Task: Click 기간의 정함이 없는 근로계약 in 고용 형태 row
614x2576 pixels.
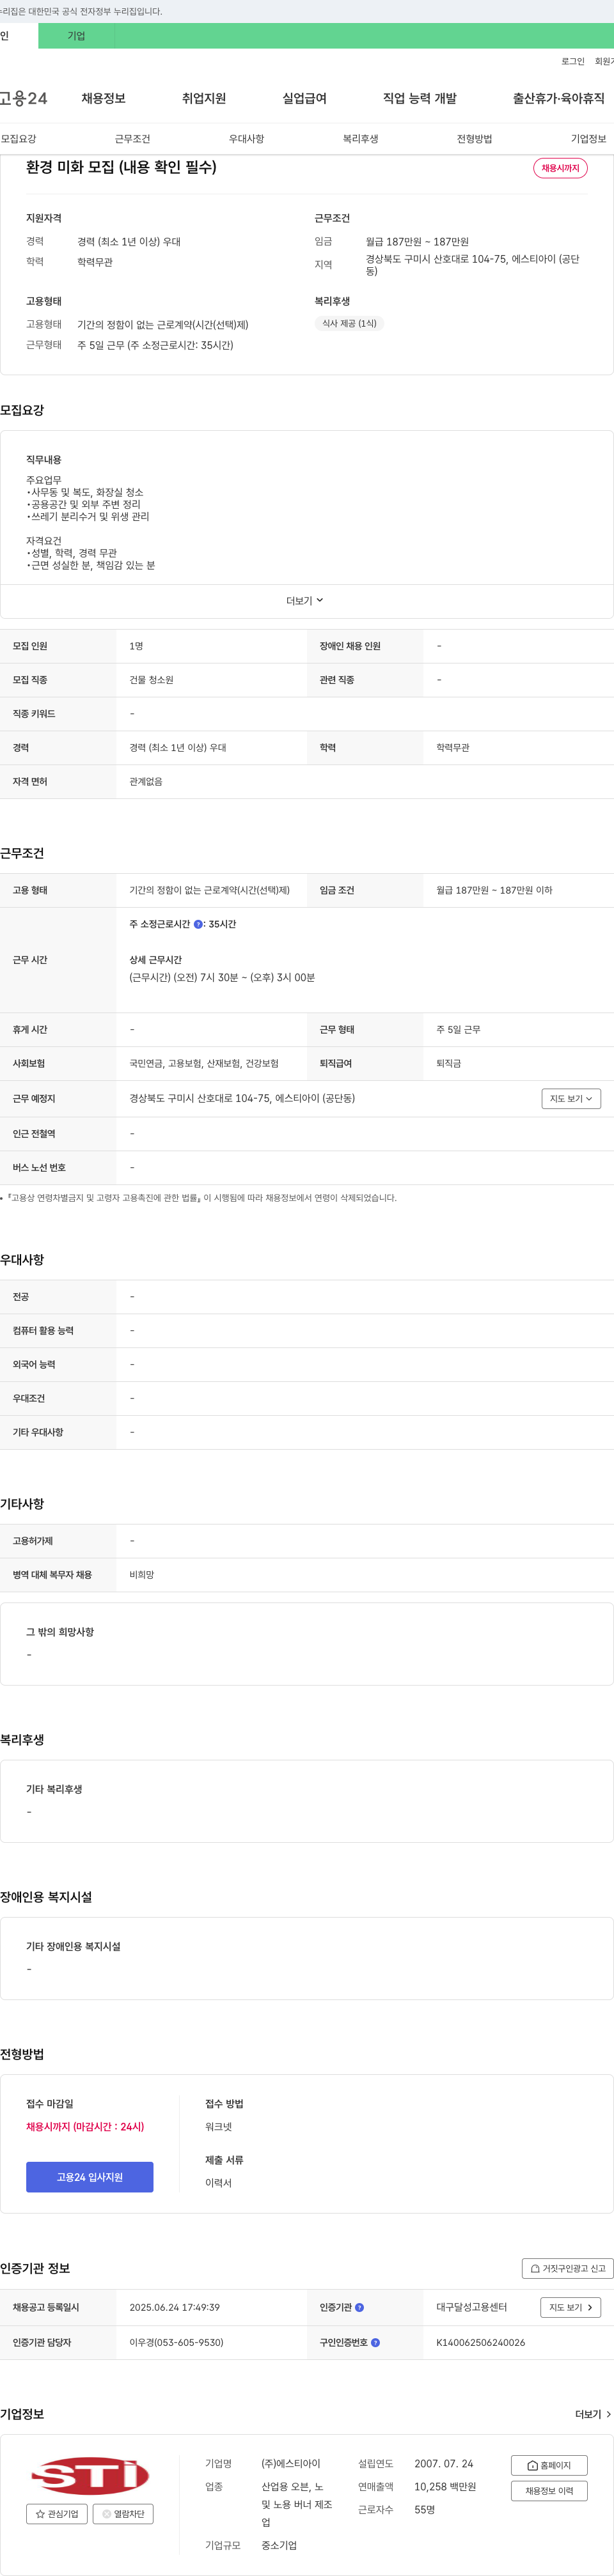Action: pyautogui.click(x=209, y=890)
